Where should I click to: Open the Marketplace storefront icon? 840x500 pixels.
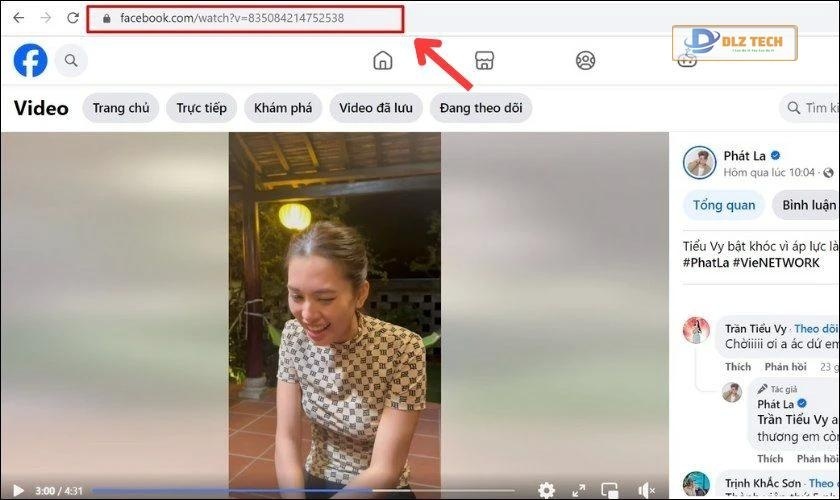484,60
